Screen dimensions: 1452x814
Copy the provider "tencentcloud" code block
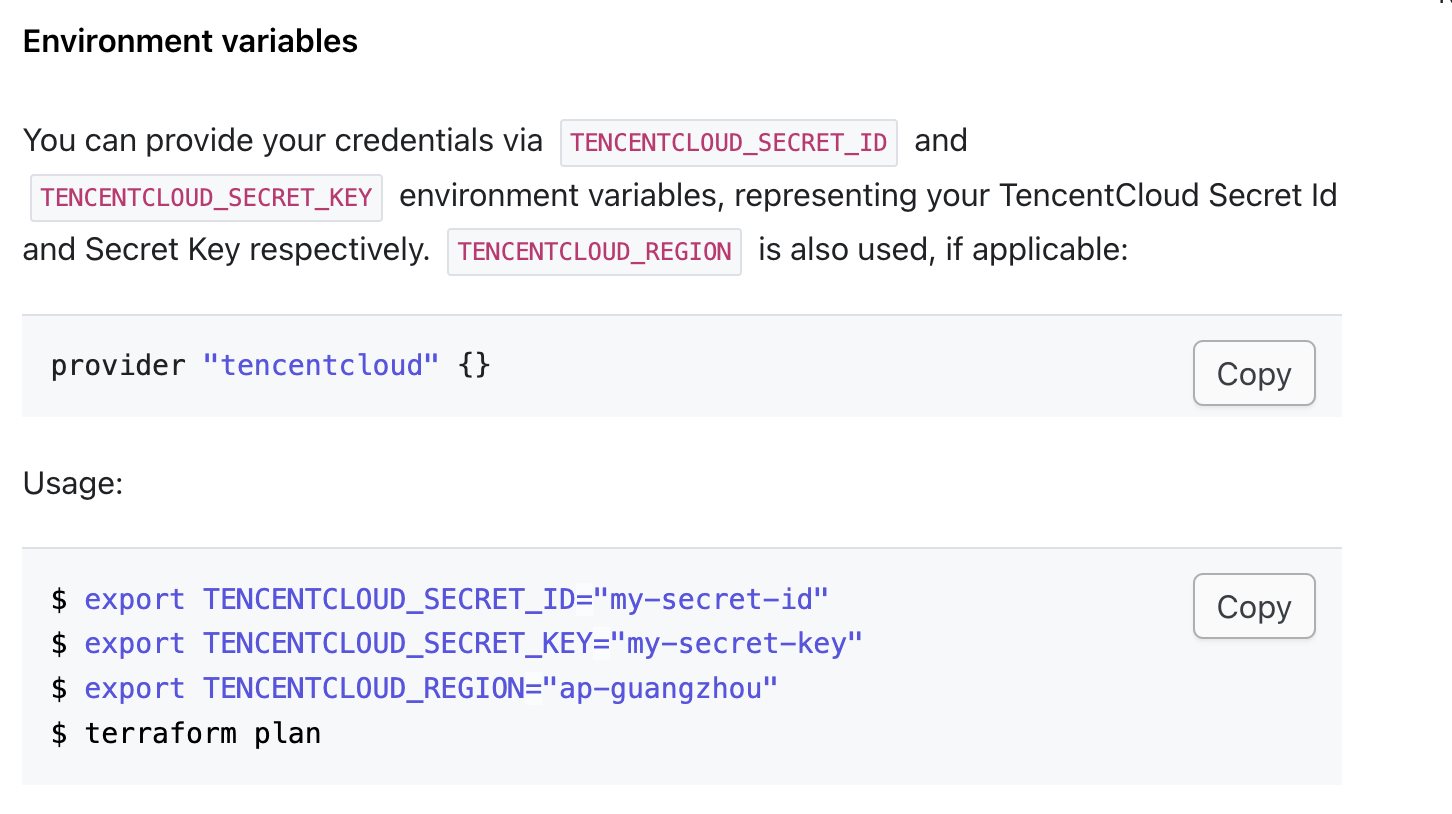pyautogui.click(x=1254, y=374)
